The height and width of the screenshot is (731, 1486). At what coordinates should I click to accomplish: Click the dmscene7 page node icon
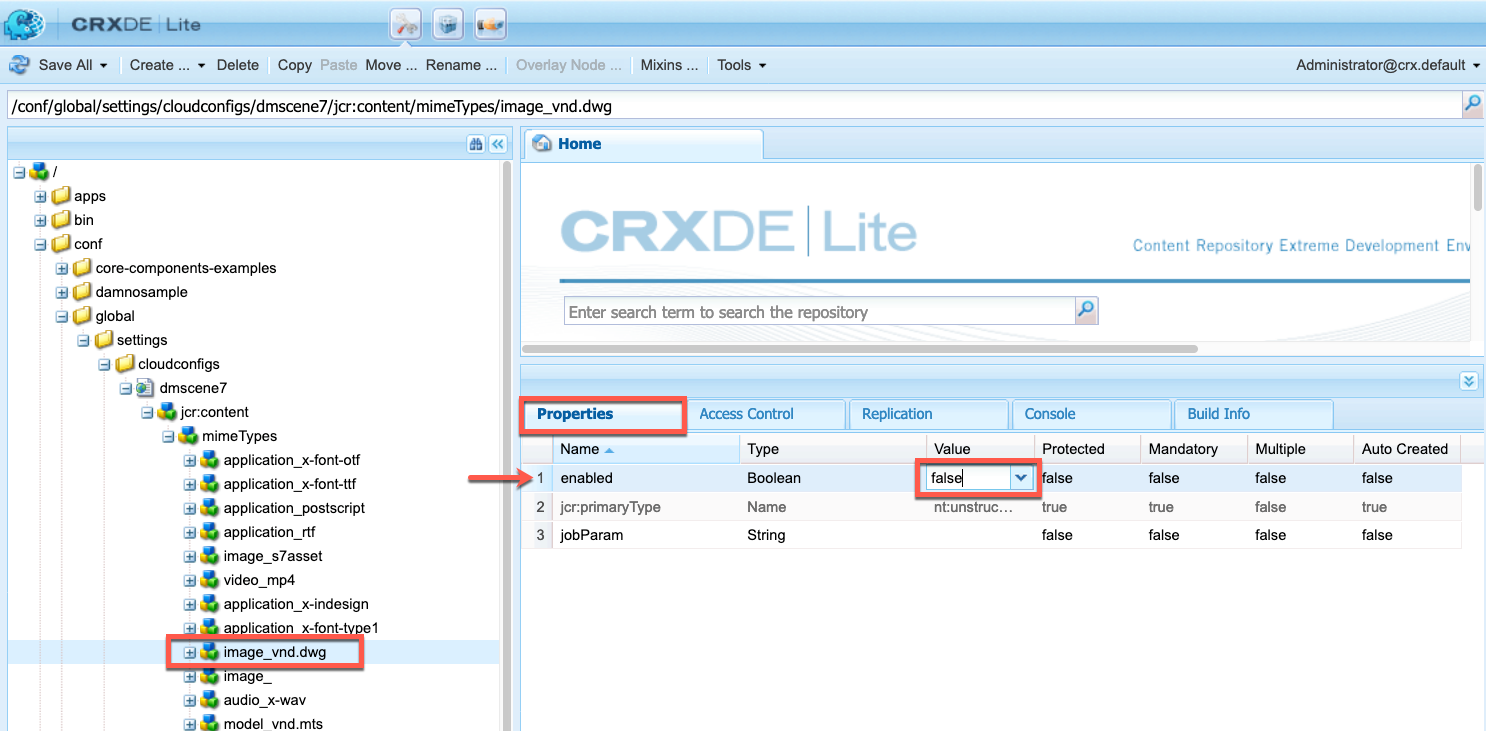point(145,388)
